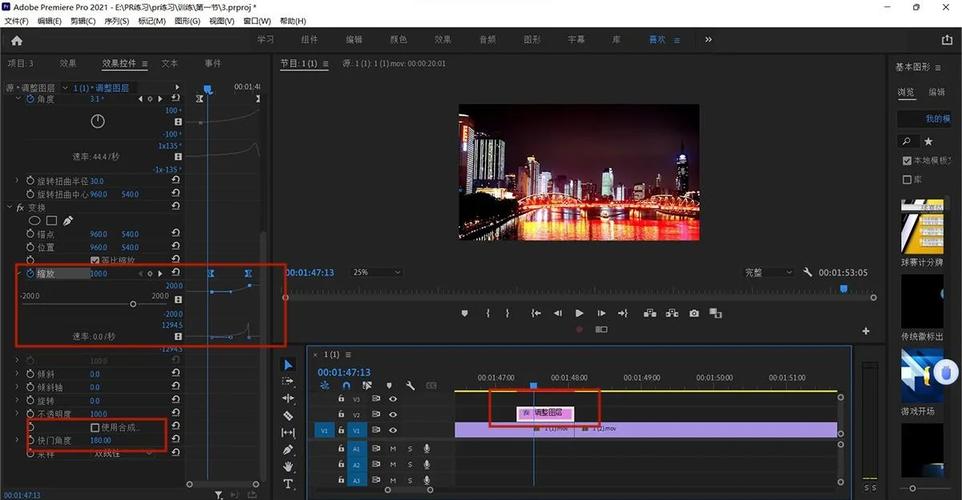The height and width of the screenshot is (500, 962).
Task: Mute audio track A1
Action: 393,448
